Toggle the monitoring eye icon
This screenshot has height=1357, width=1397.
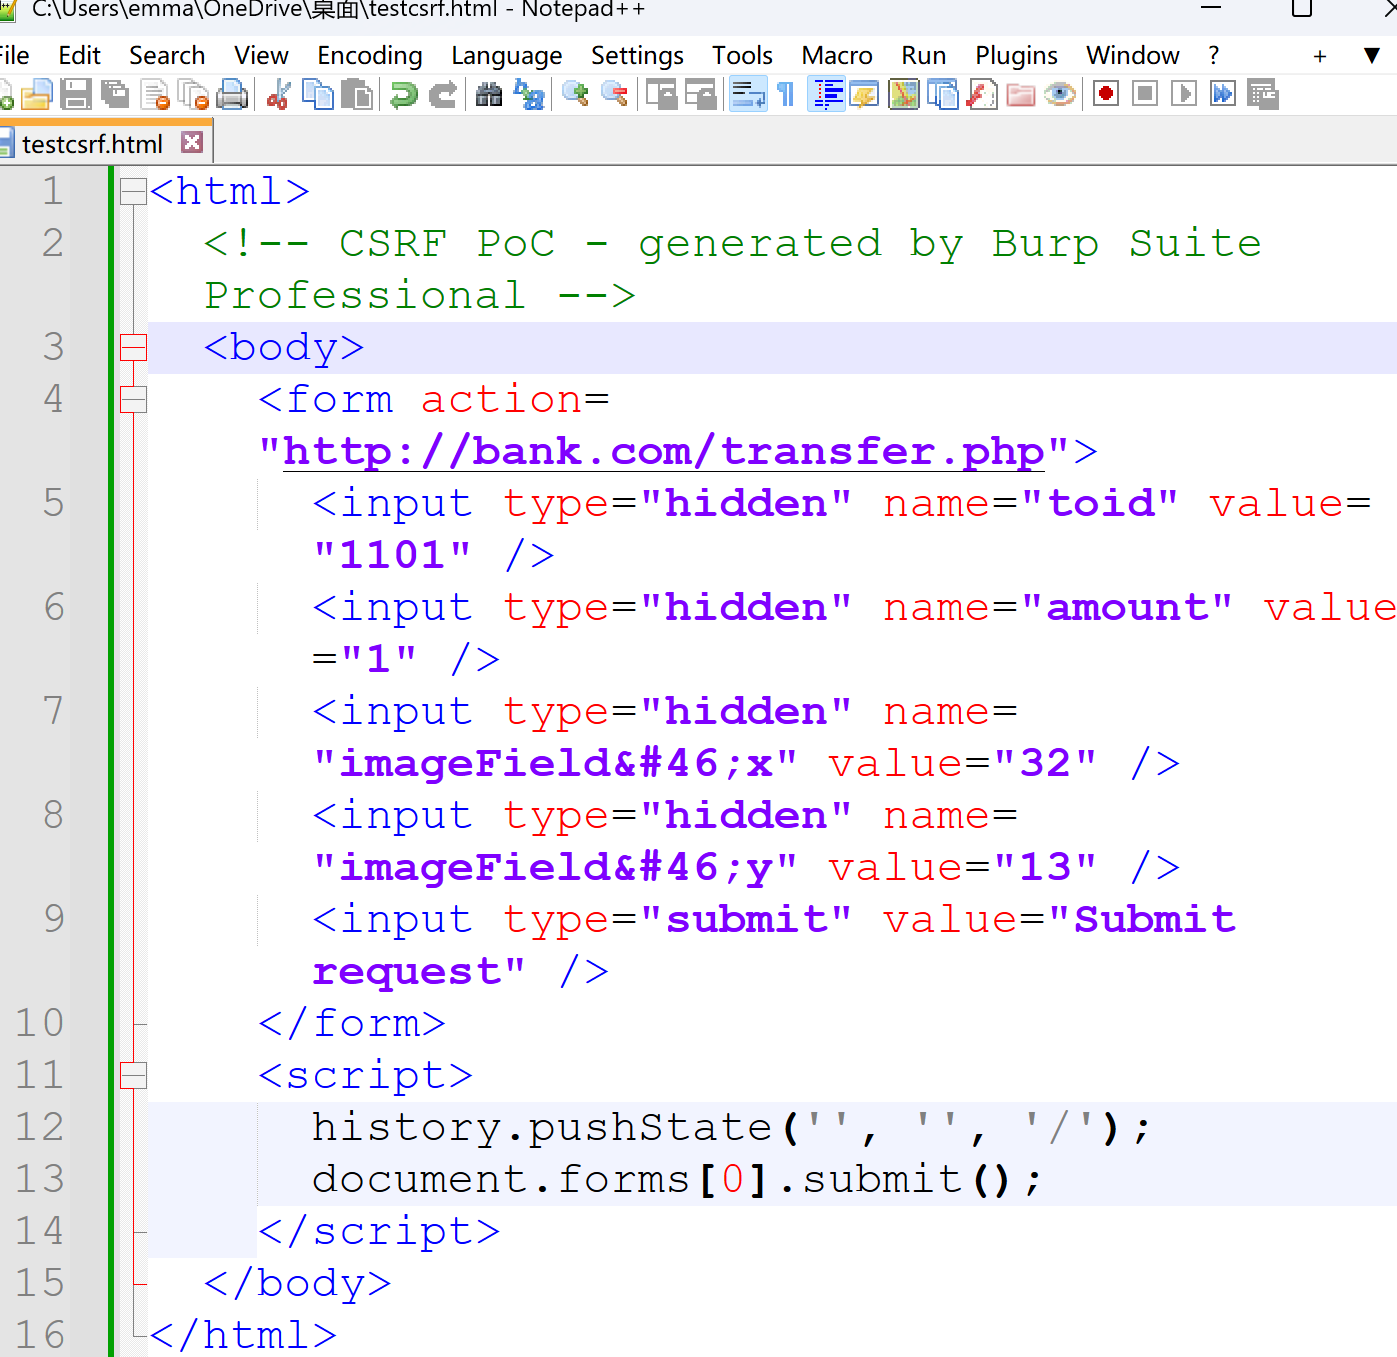tap(1060, 95)
